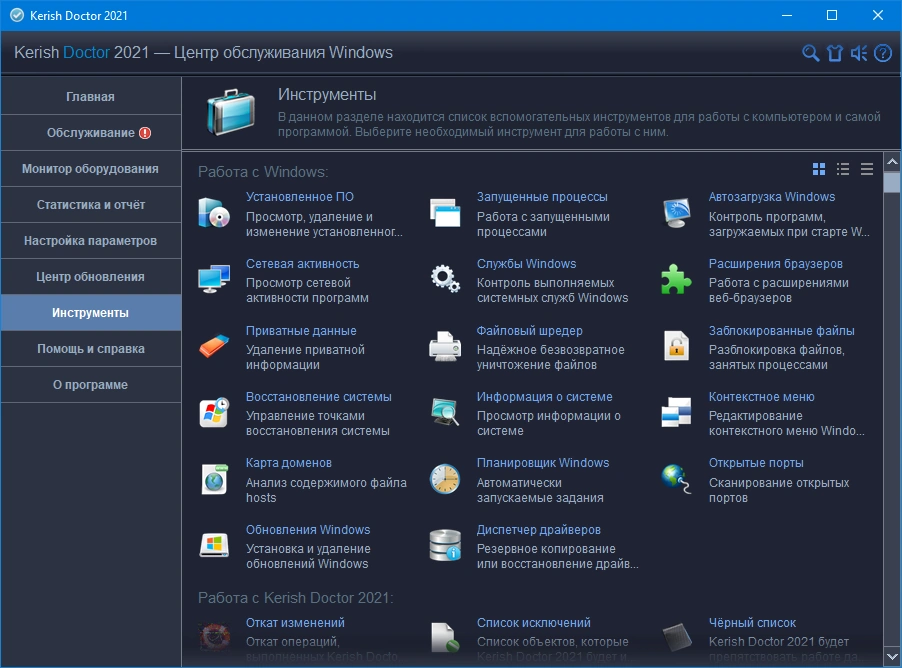Screen dimensions: 902x668
Task: Open the search magnifier icon in header
Action: click(811, 54)
